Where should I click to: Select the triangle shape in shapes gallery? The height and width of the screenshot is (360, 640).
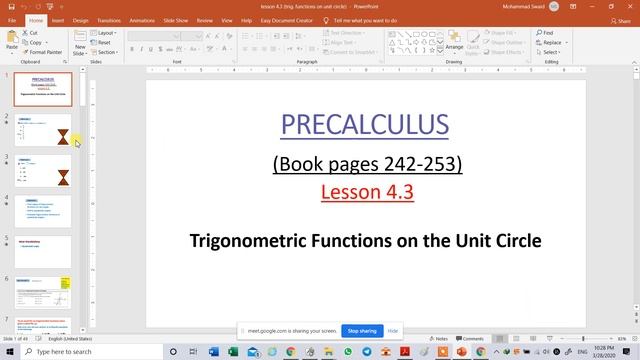click(x=392, y=42)
